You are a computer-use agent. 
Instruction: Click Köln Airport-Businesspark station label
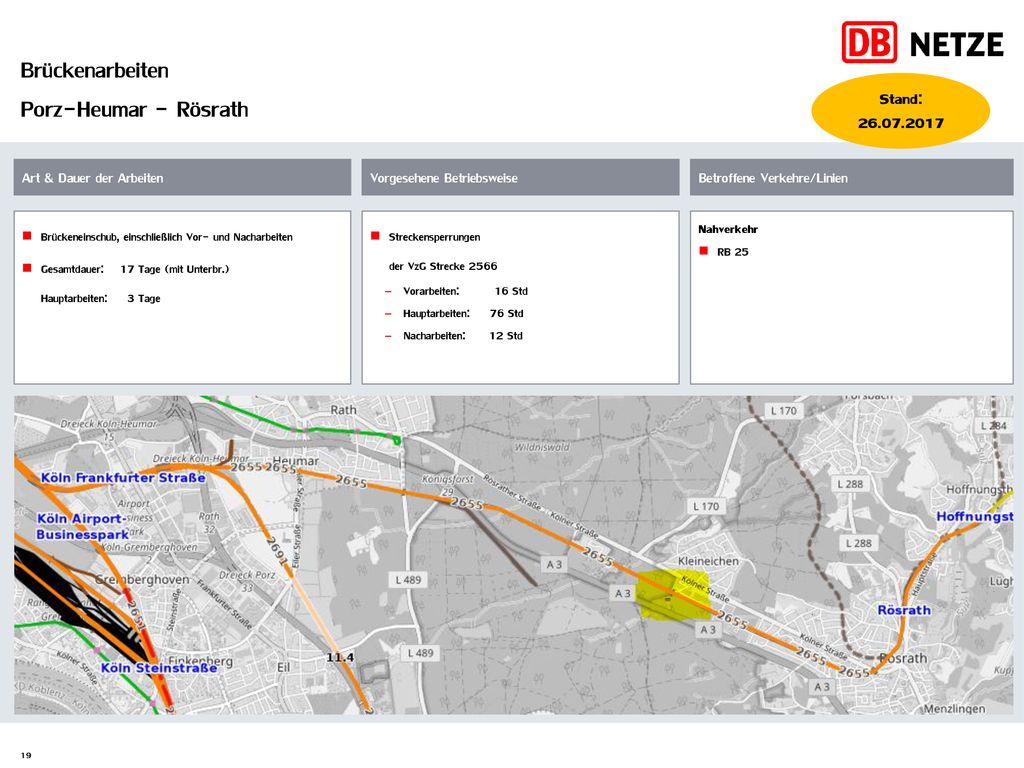click(x=82, y=526)
